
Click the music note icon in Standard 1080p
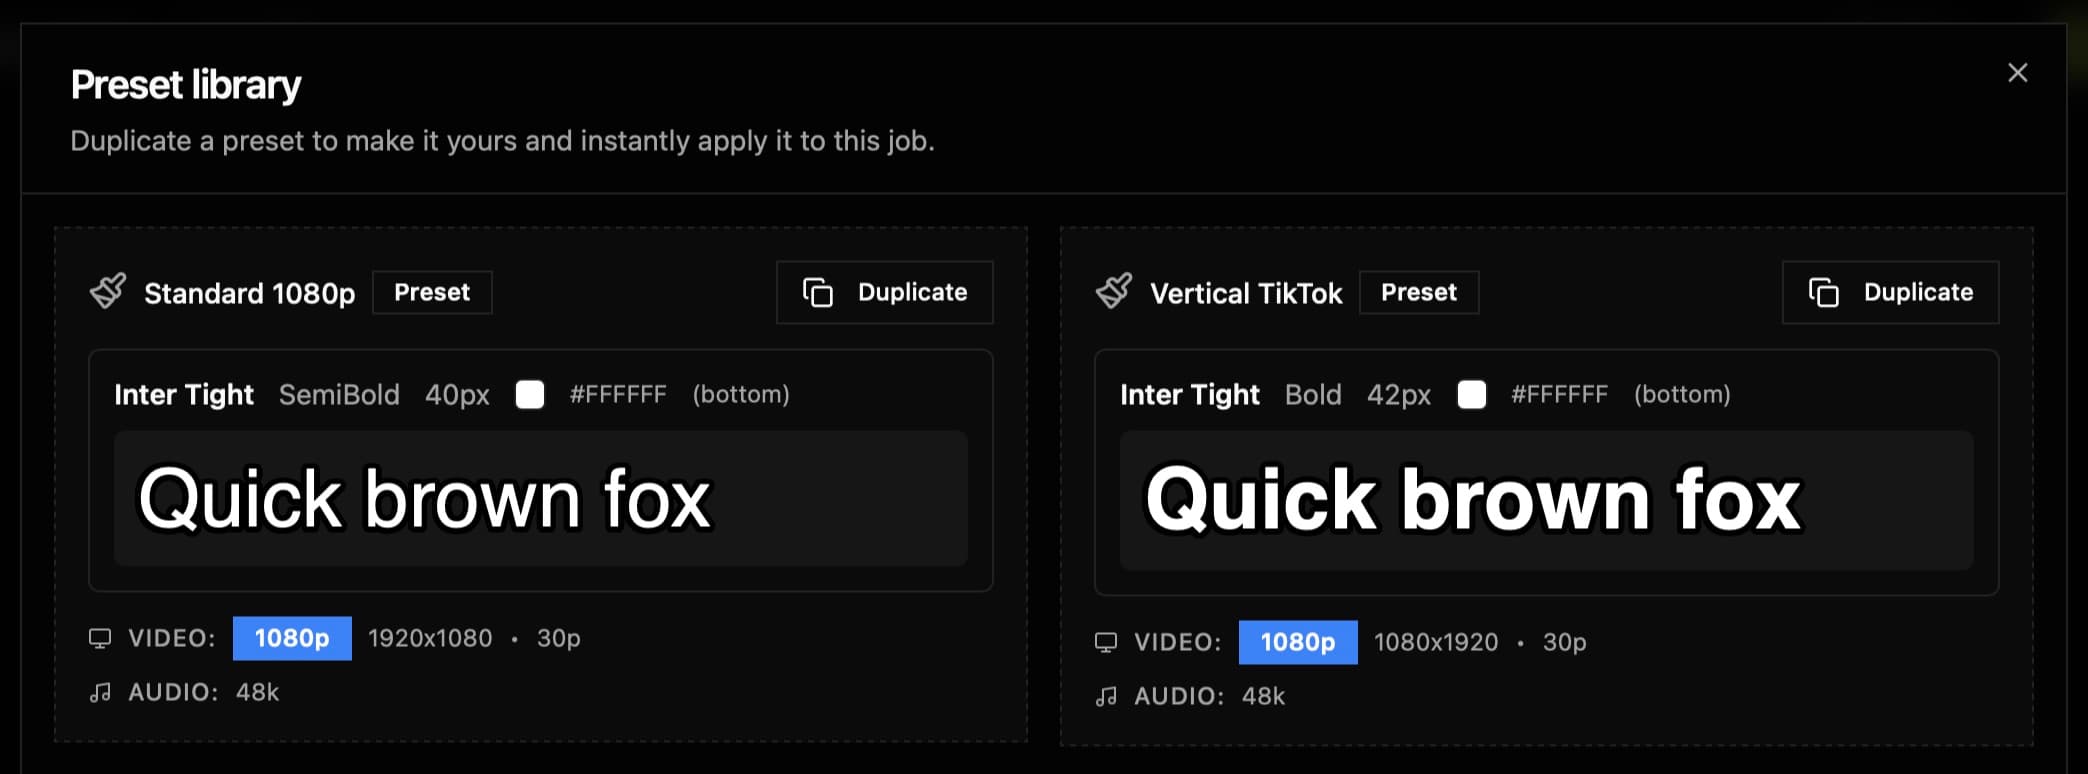tap(100, 693)
